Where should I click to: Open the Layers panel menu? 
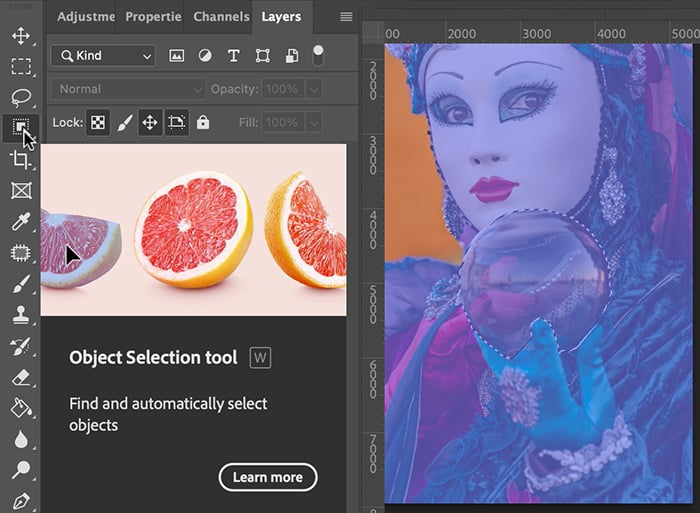(x=346, y=17)
